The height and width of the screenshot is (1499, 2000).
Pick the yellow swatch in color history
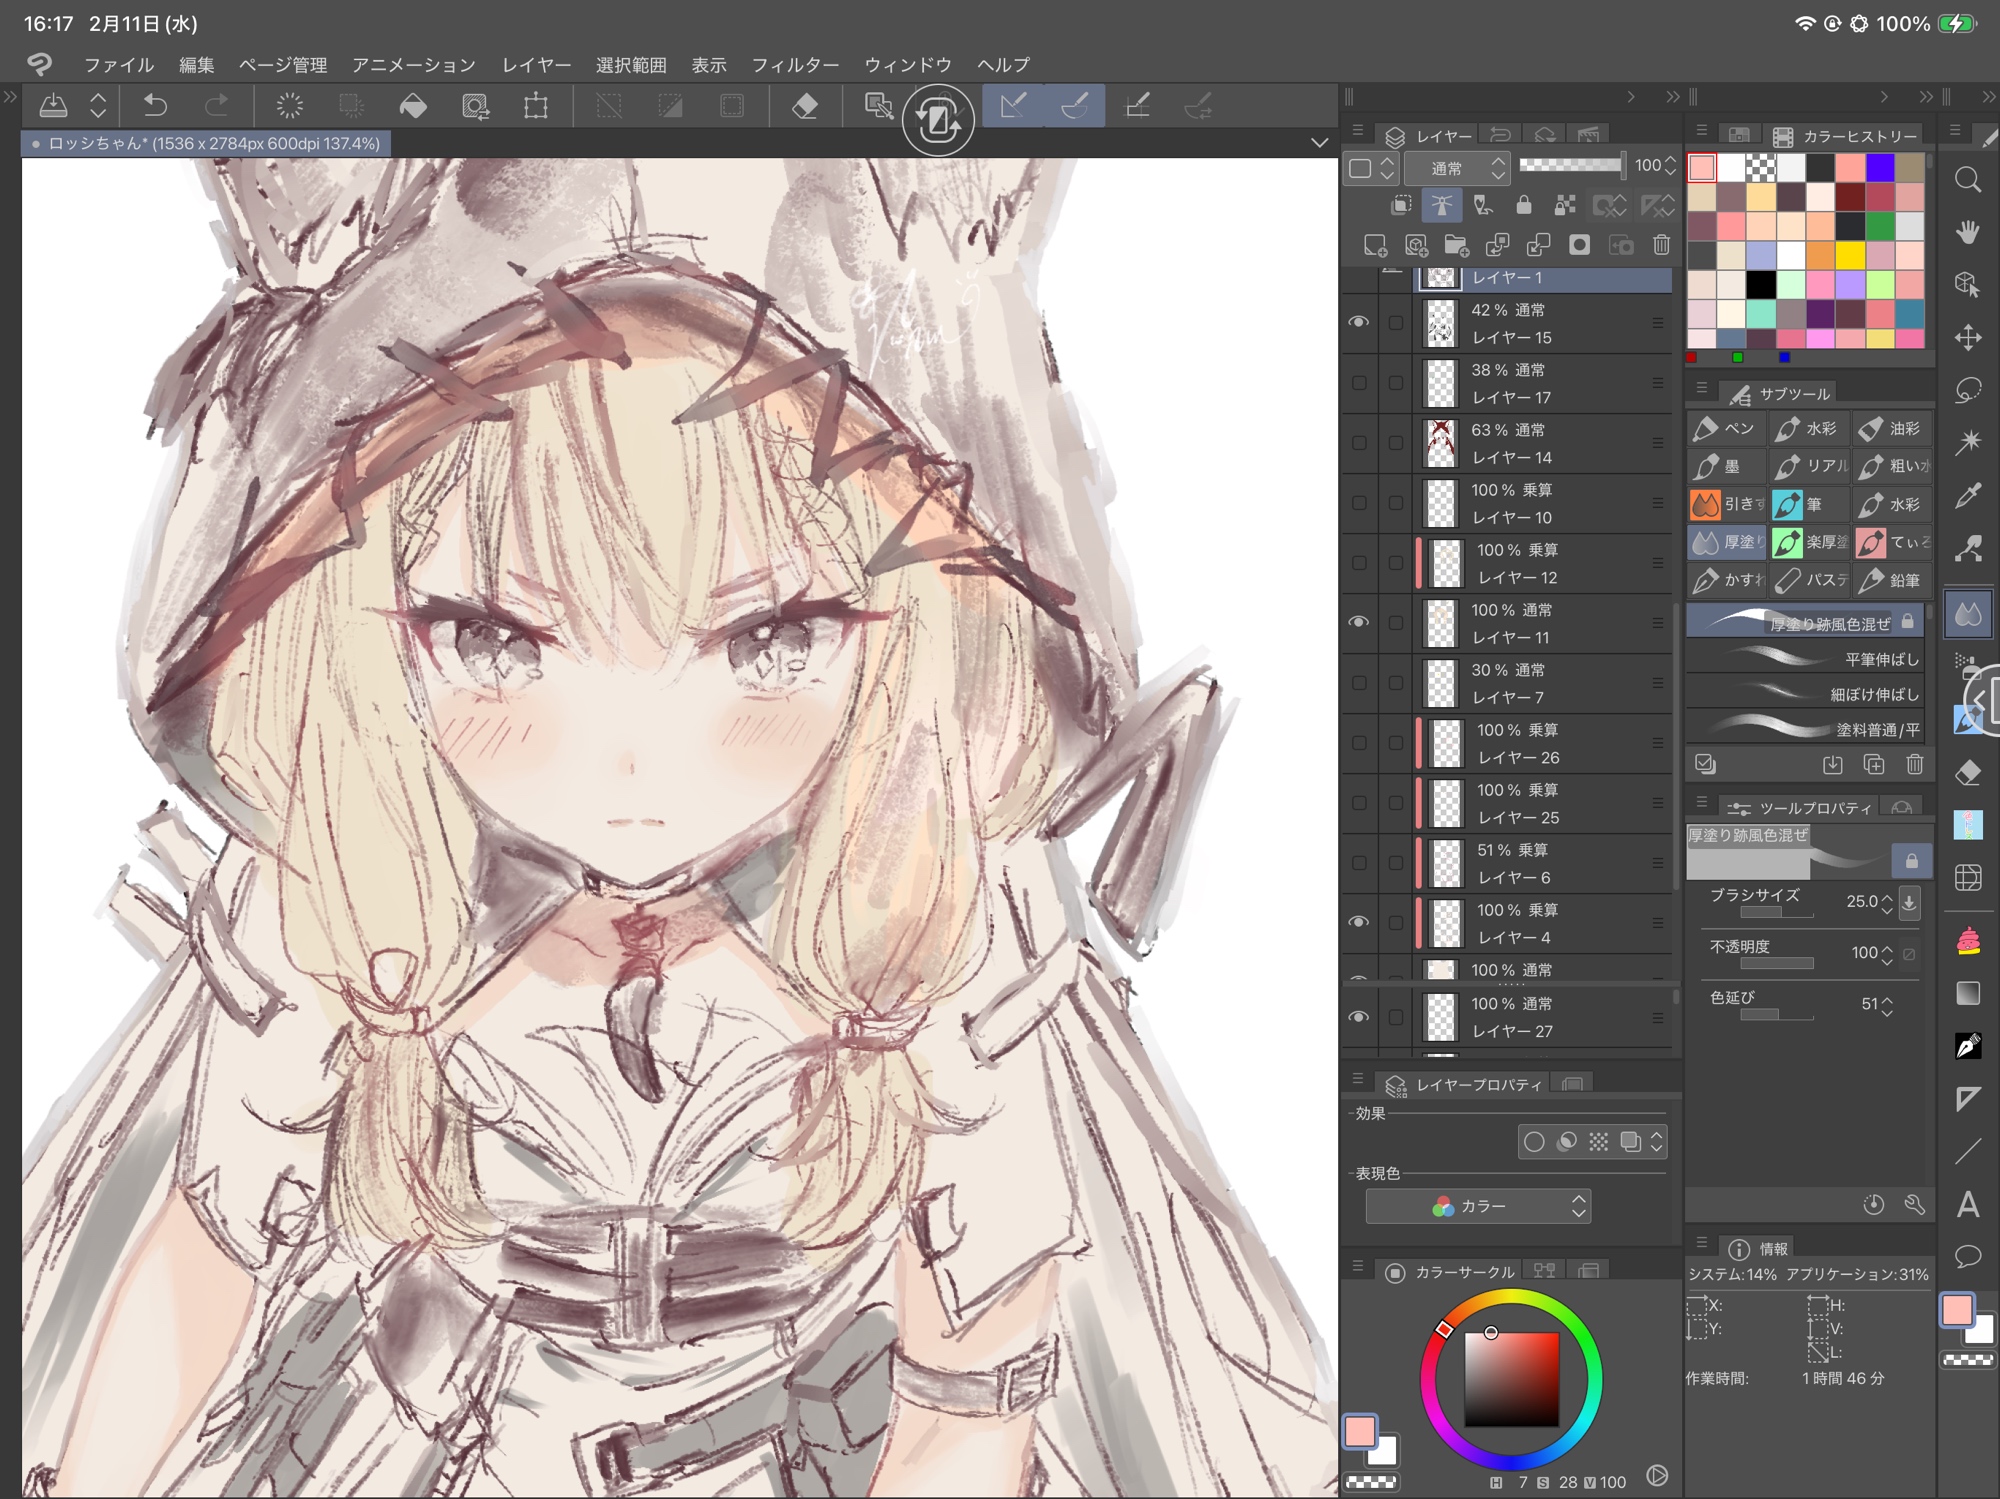tap(1850, 255)
